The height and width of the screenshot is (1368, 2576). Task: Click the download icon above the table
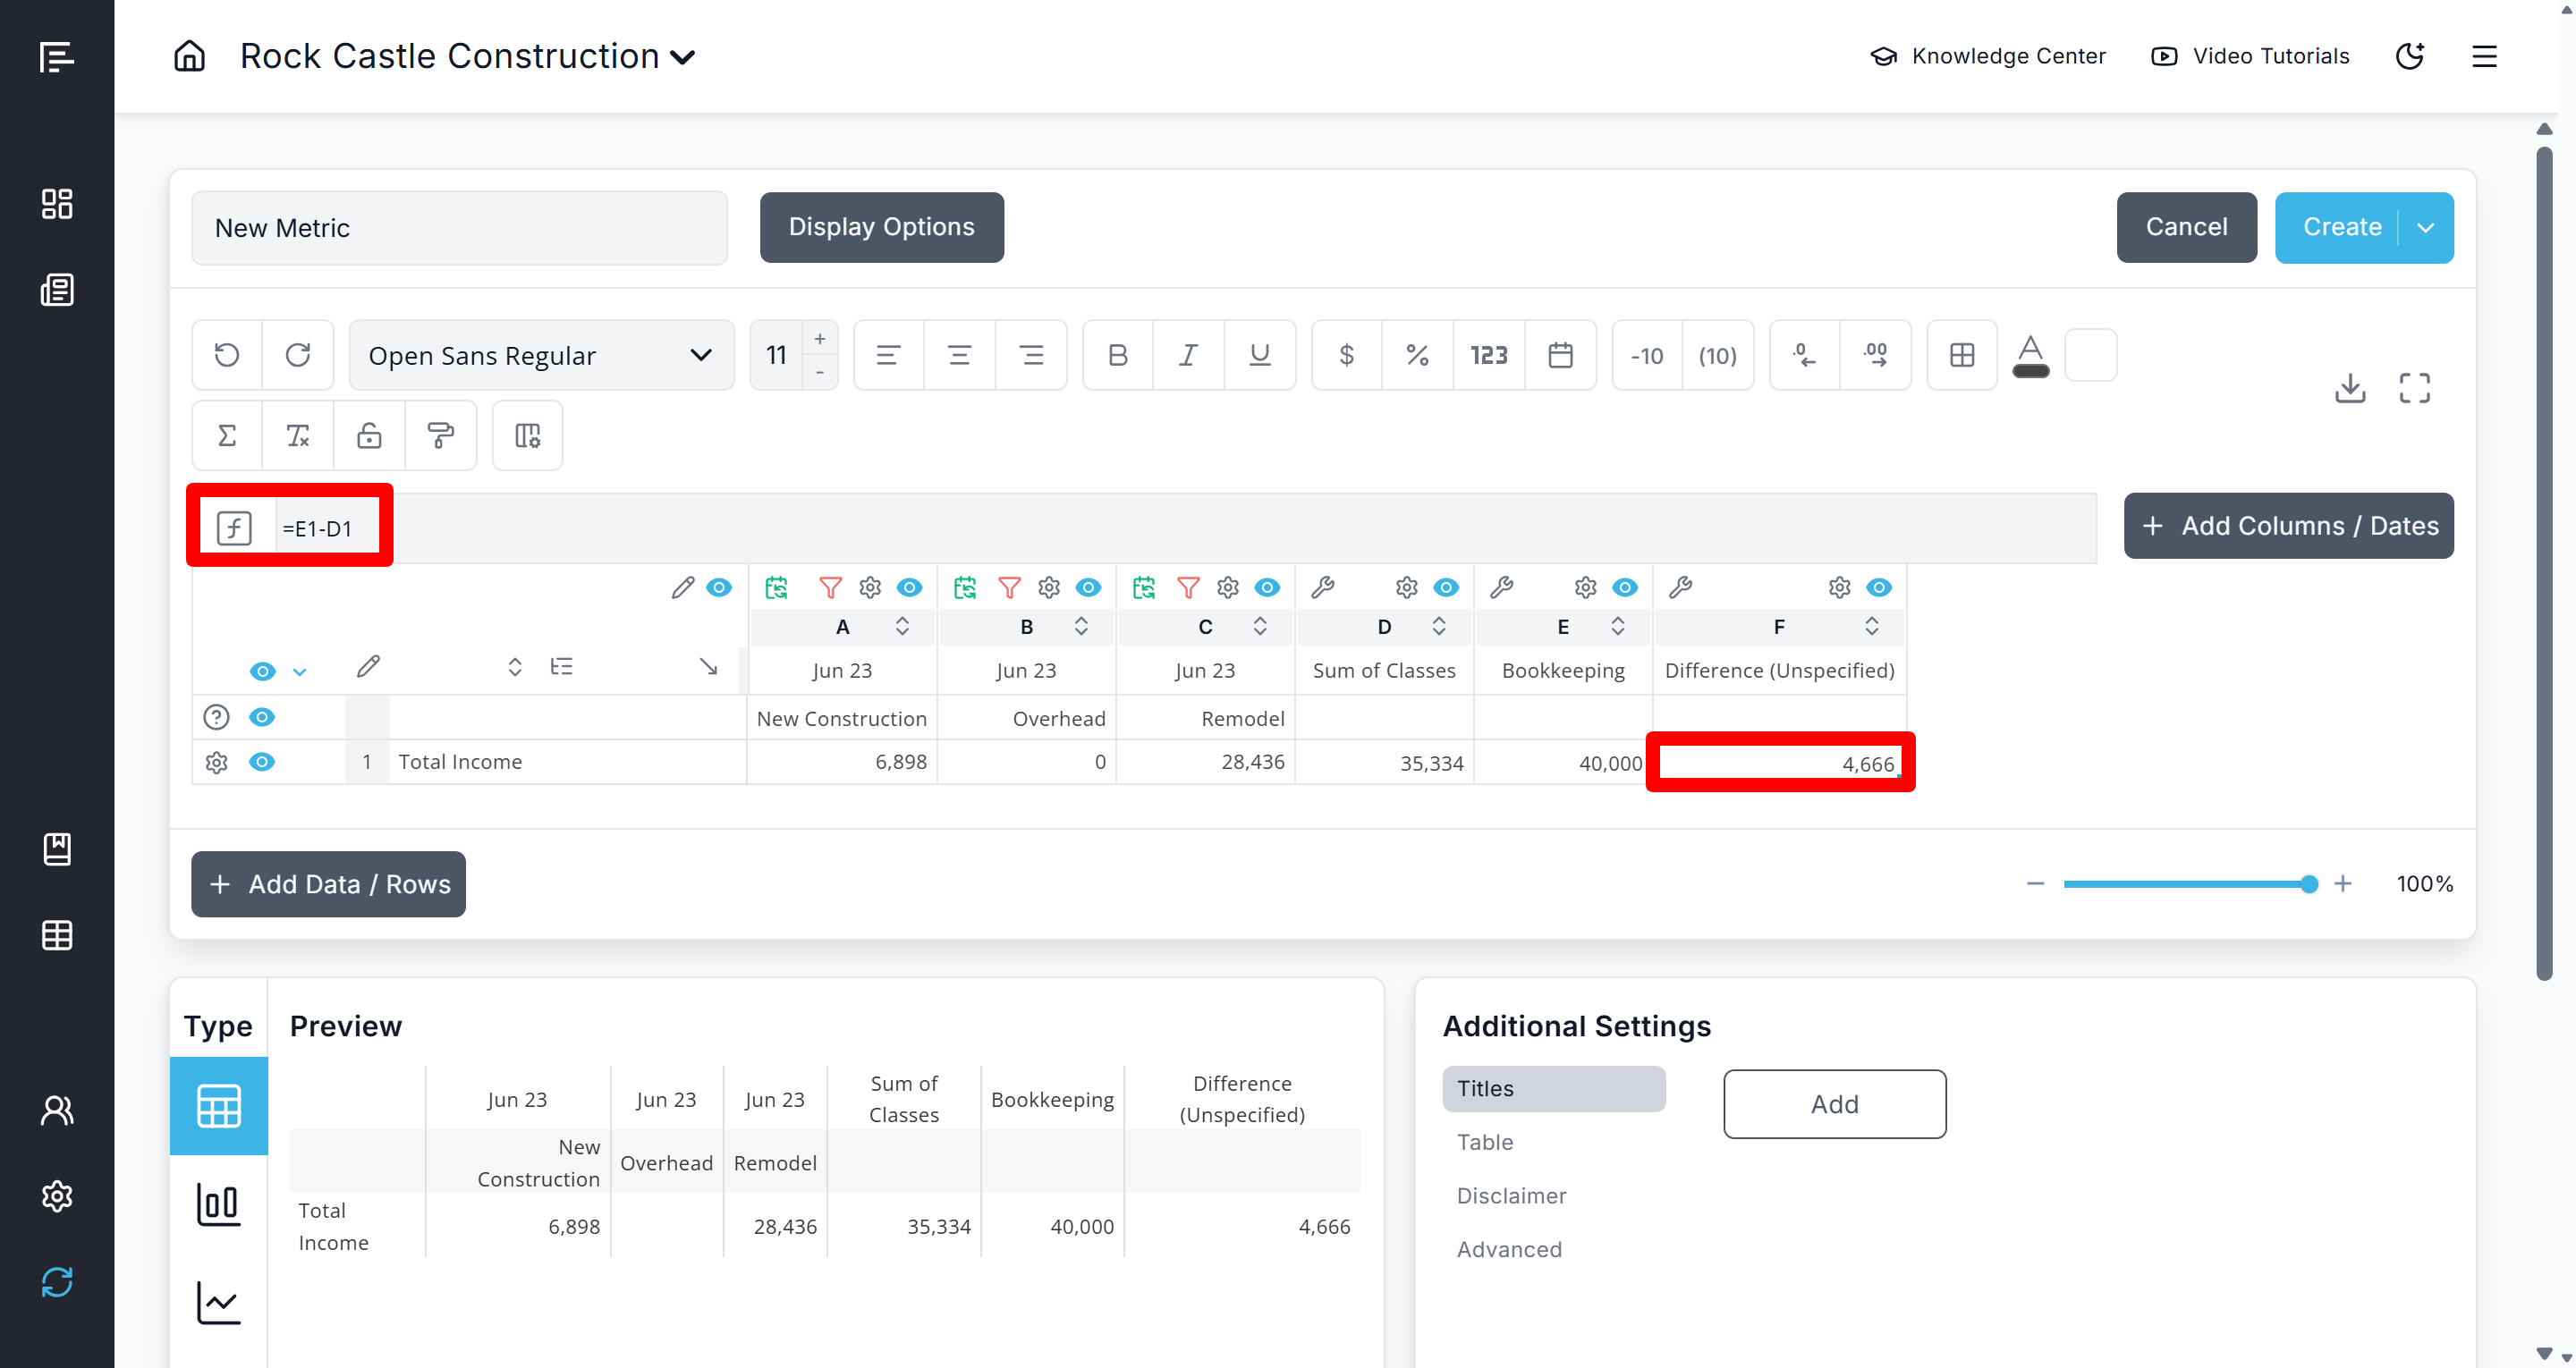point(2349,388)
